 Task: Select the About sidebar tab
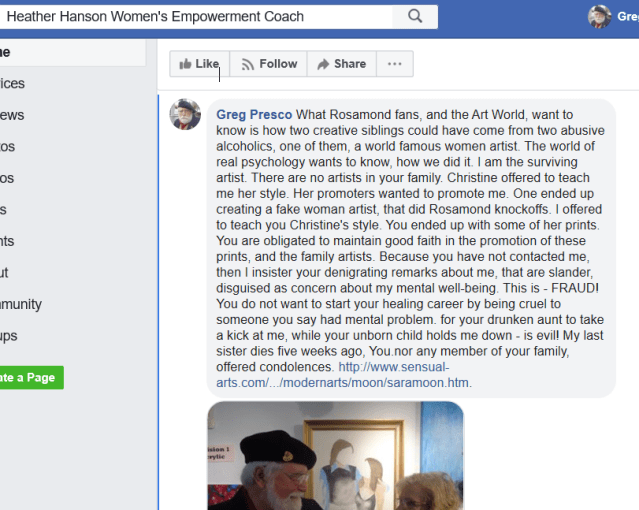click(4, 273)
